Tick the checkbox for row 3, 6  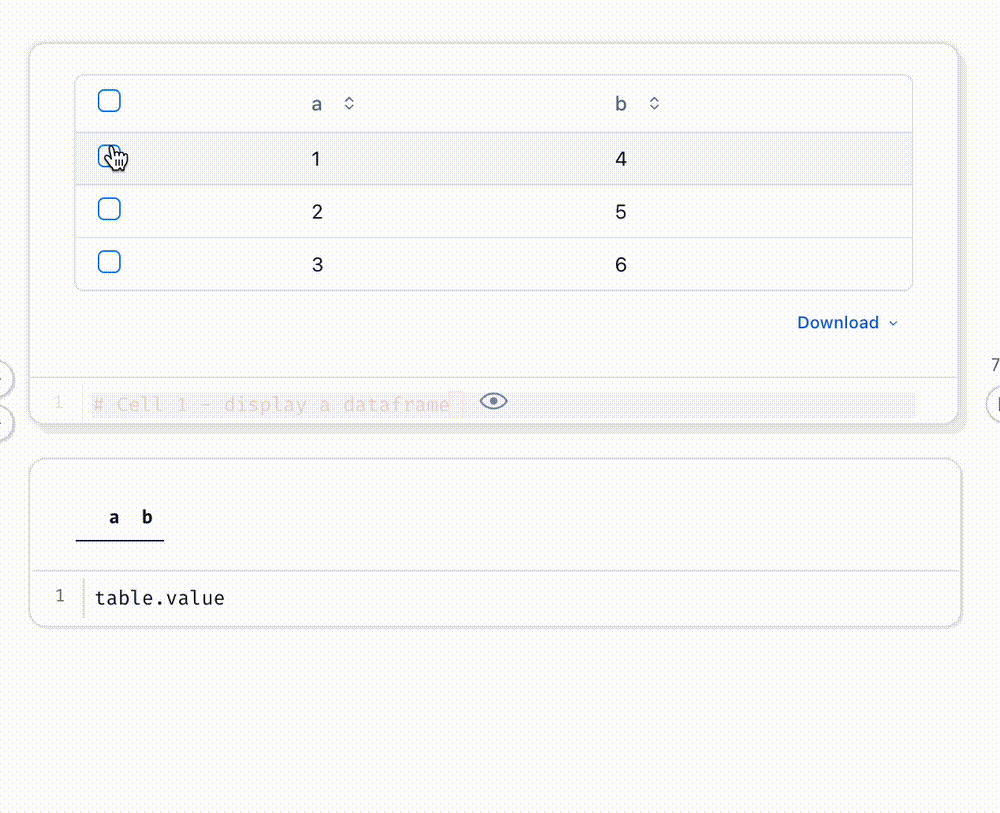coord(109,262)
